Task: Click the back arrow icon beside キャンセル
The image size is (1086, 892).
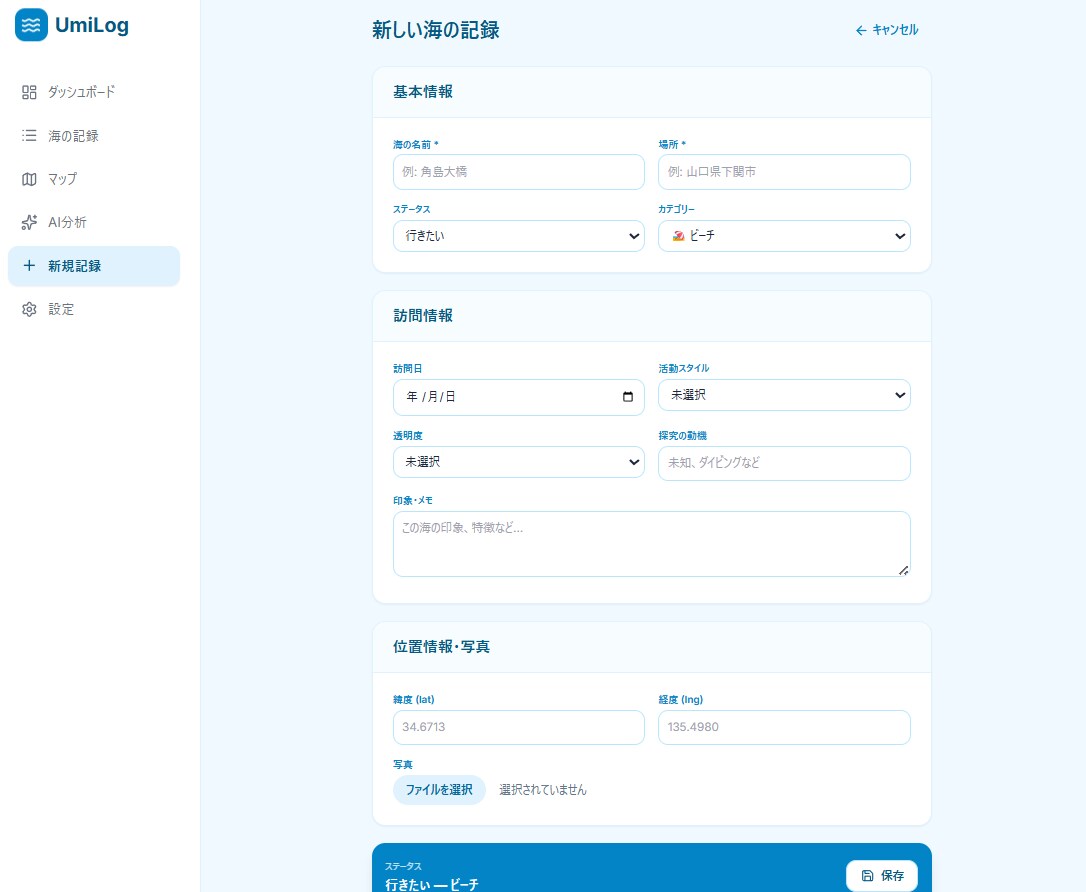Action: coord(861,30)
